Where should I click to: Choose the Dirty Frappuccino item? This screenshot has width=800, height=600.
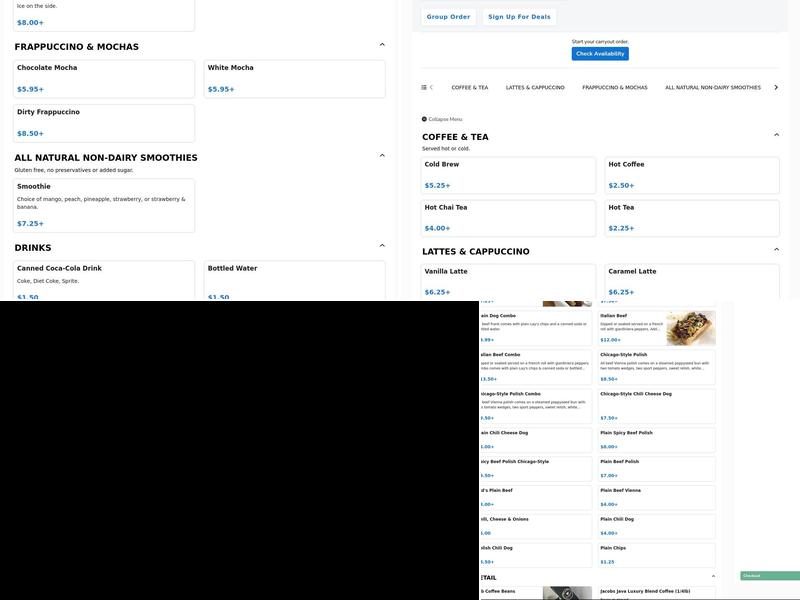click(104, 123)
